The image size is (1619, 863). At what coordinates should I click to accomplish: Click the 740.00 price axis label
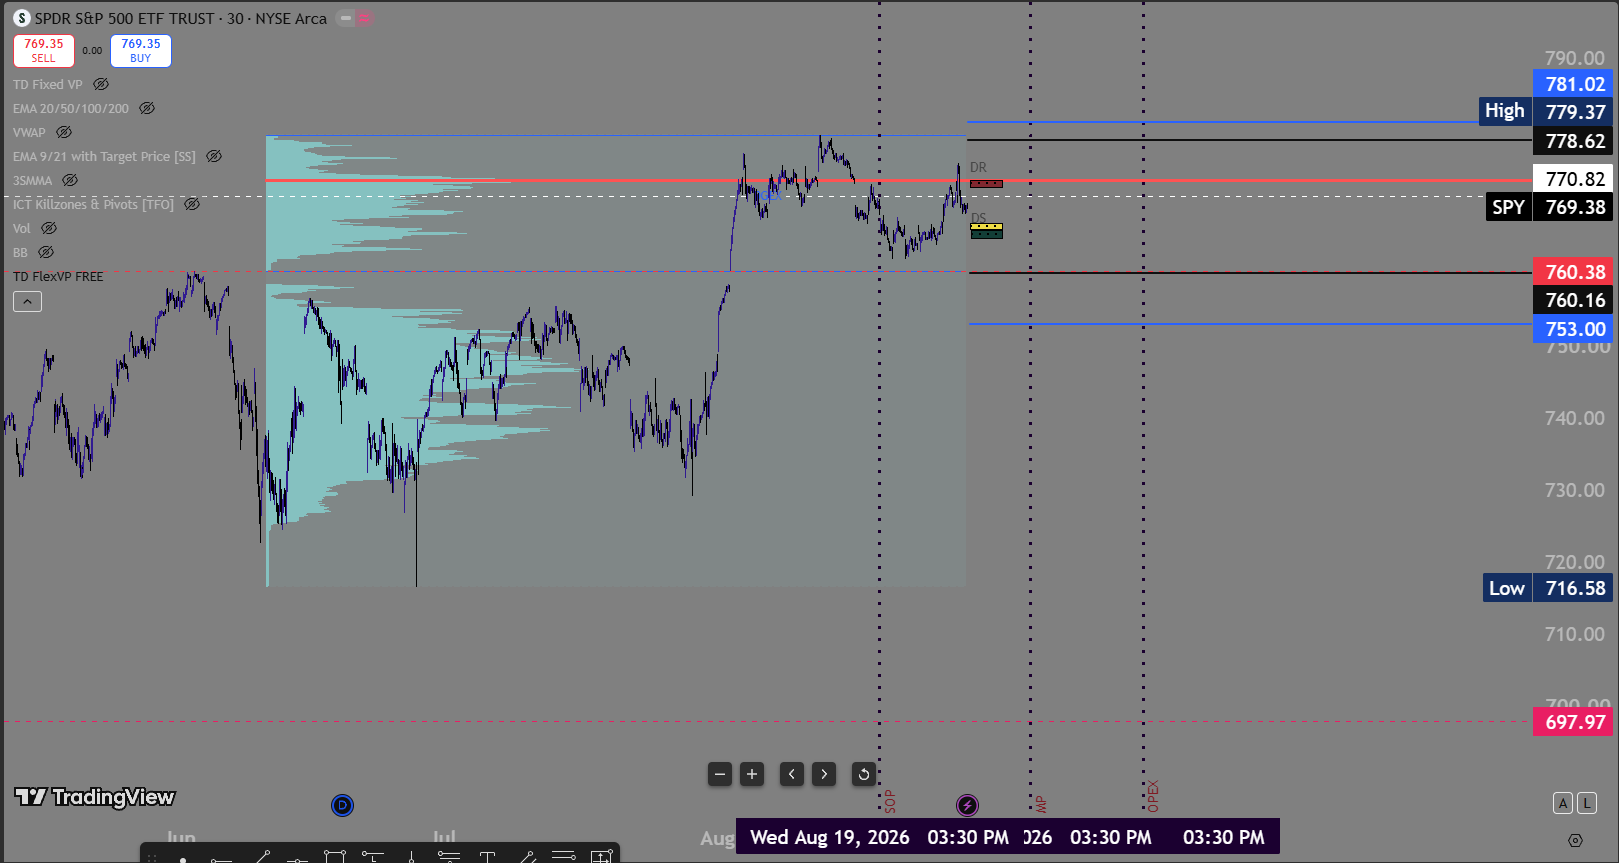click(x=1574, y=418)
